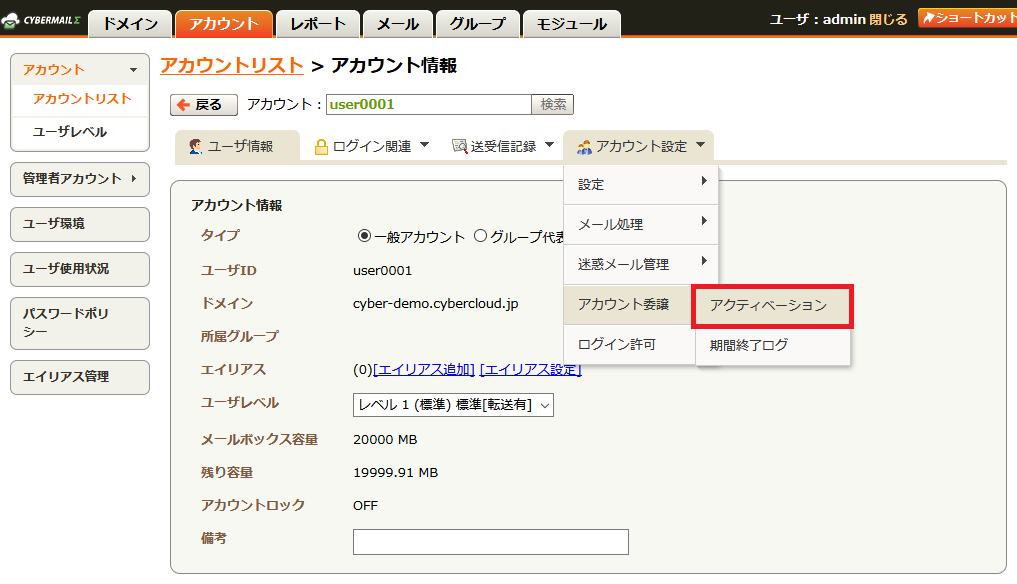The height and width of the screenshot is (584, 1017).
Task: Expand the 迷惑メール管理 submenu arrow
Action: tap(704, 261)
